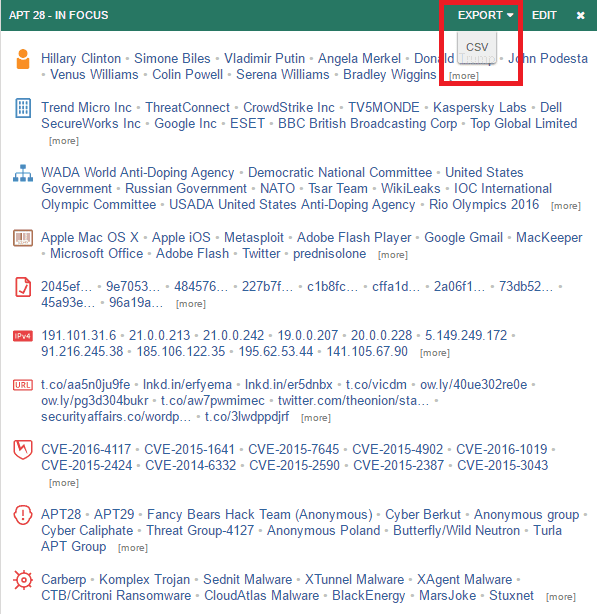Open Carberp malware link
Screen dimensions: 597x614
pyautogui.click(x=63, y=579)
